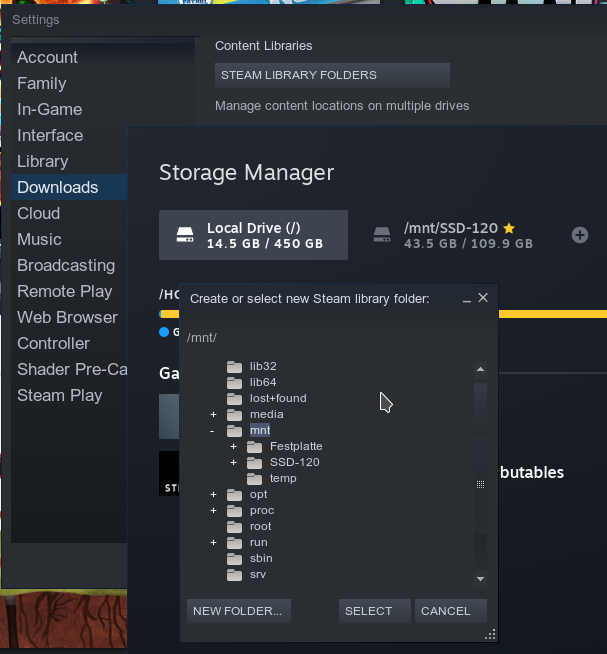Select the Downloads settings category
The width and height of the screenshot is (607, 654).
[69, 187]
